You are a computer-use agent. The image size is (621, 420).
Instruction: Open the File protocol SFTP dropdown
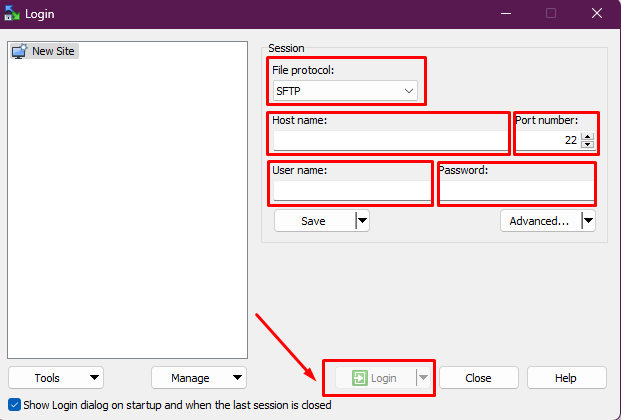tap(345, 91)
